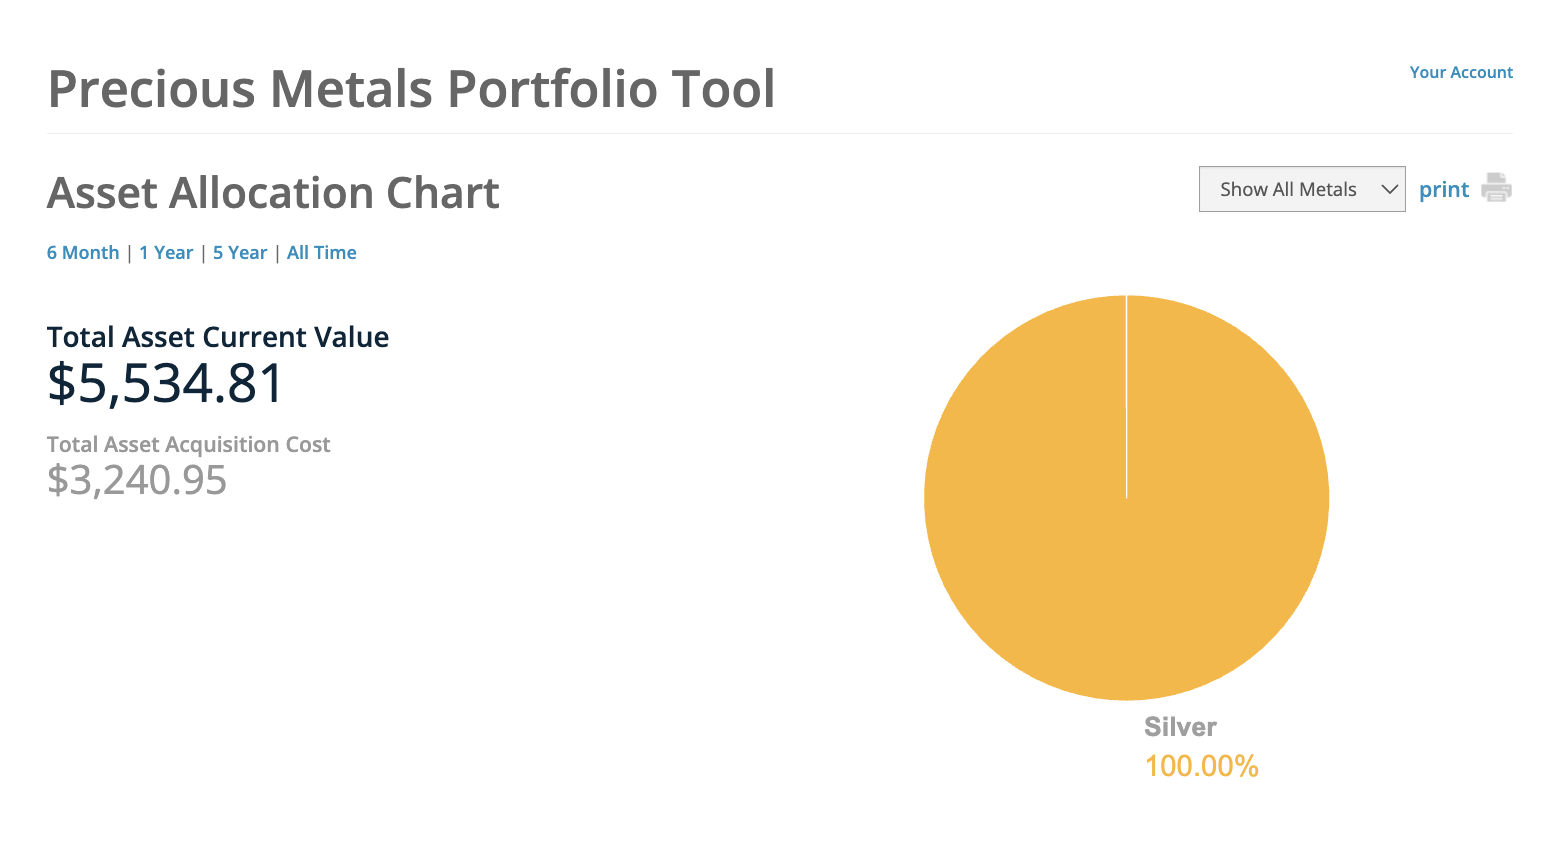1550x844 pixels.
Task: Click the Silver legend label
Action: (x=1180, y=727)
